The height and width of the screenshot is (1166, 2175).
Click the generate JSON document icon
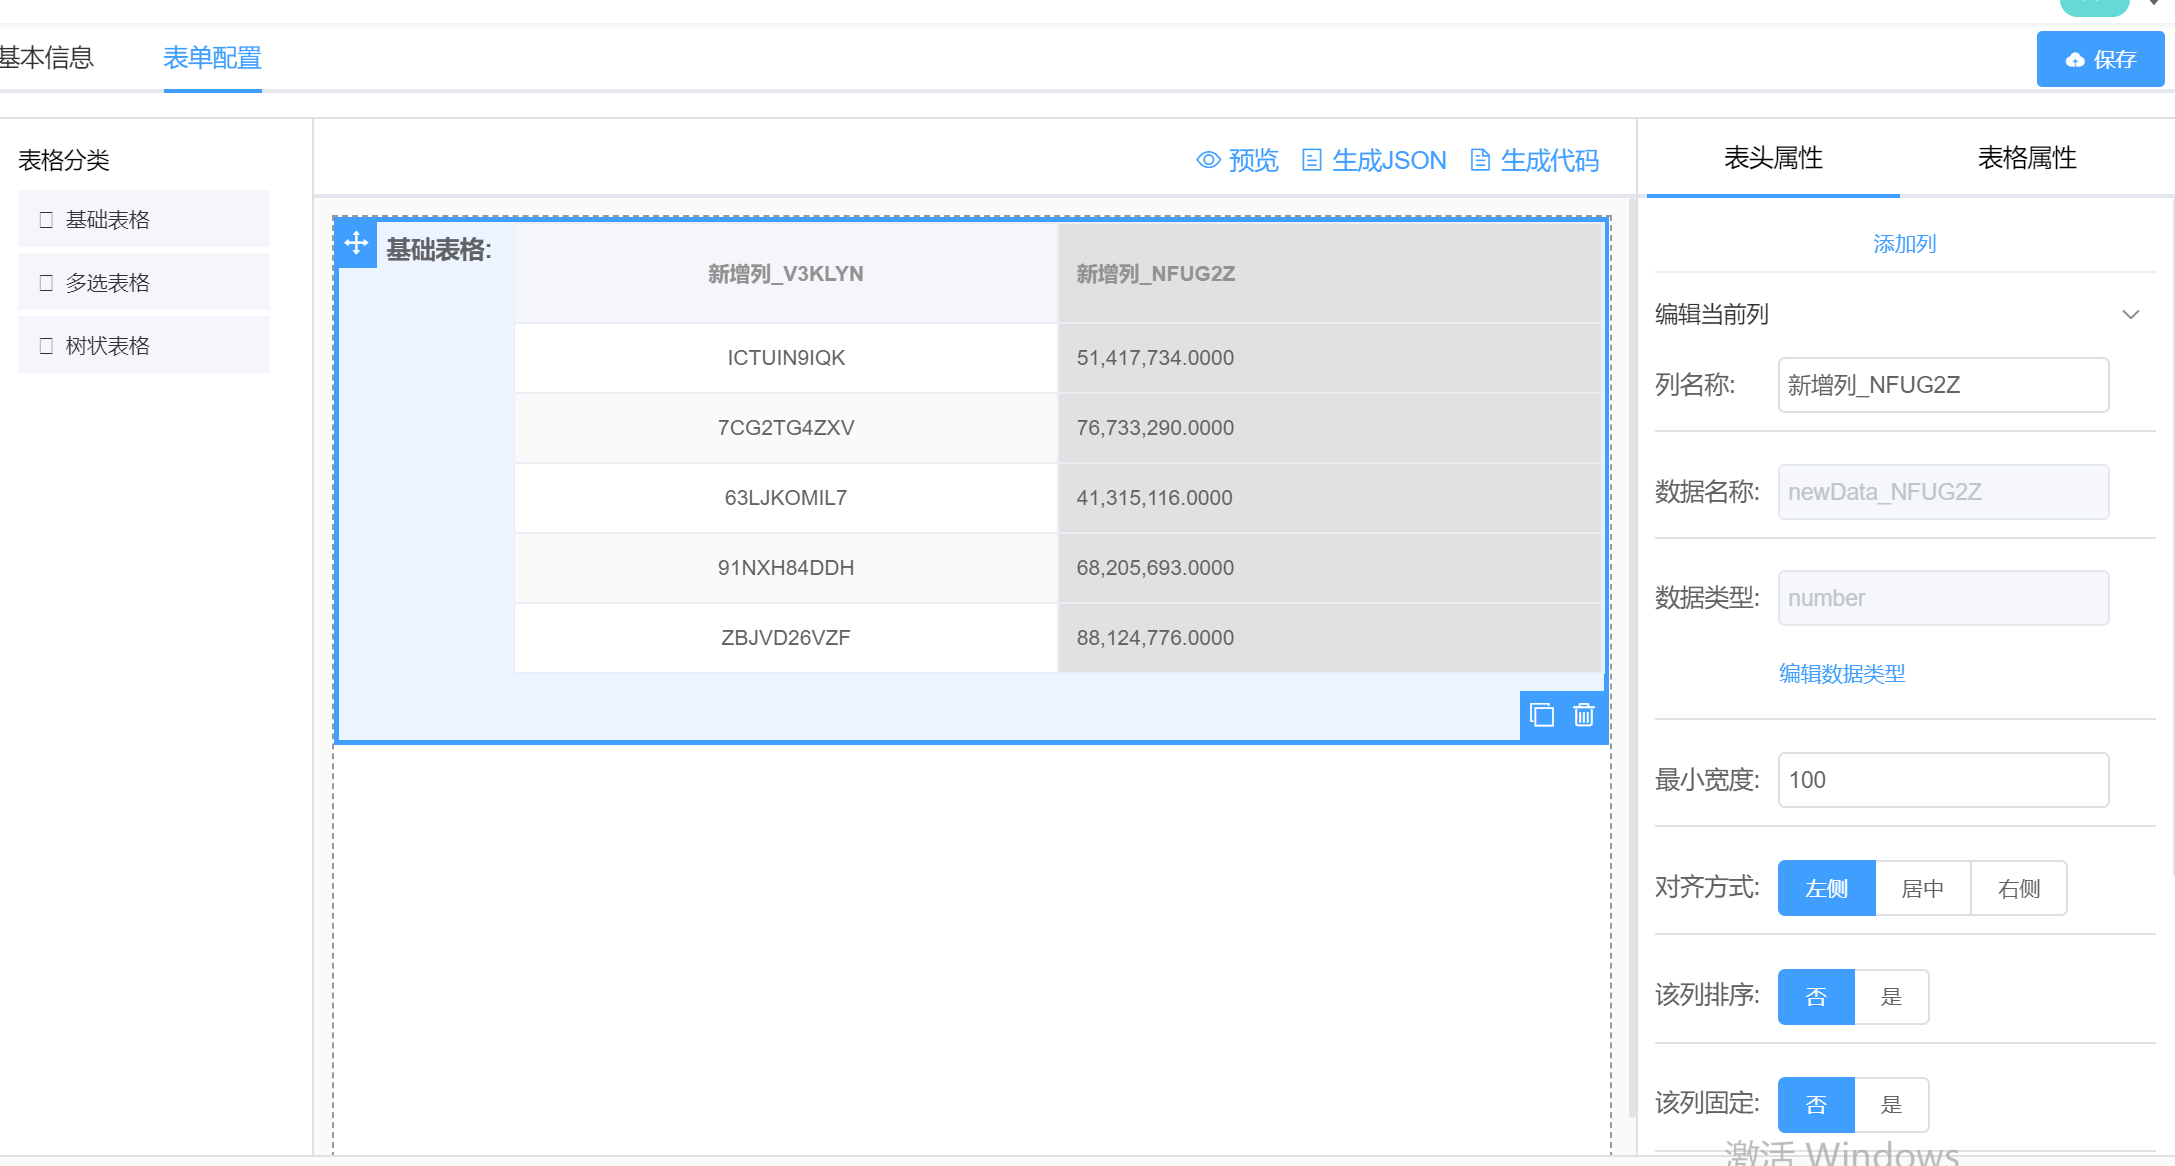pyautogui.click(x=1312, y=160)
